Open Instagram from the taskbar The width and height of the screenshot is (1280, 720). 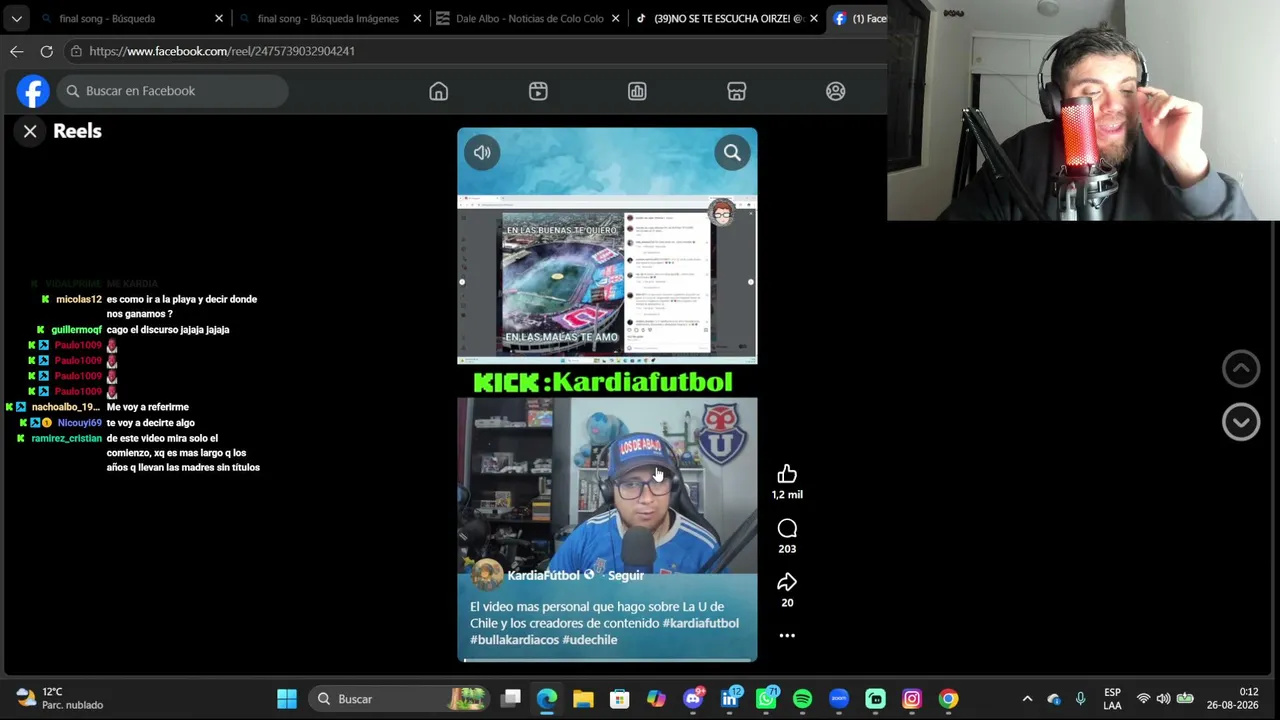pyautogui.click(x=912, y=699)
